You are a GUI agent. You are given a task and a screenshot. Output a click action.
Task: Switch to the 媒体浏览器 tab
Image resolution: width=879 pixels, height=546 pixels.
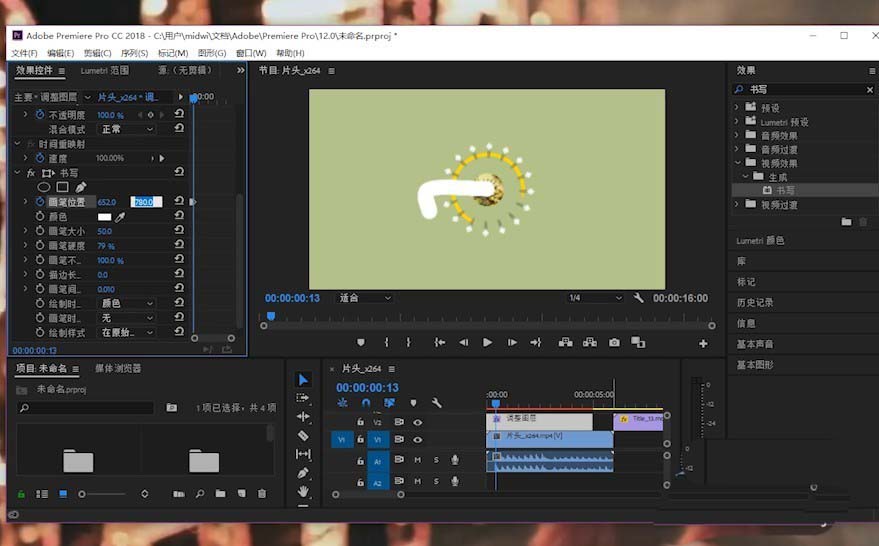click(x=118, y=369)
